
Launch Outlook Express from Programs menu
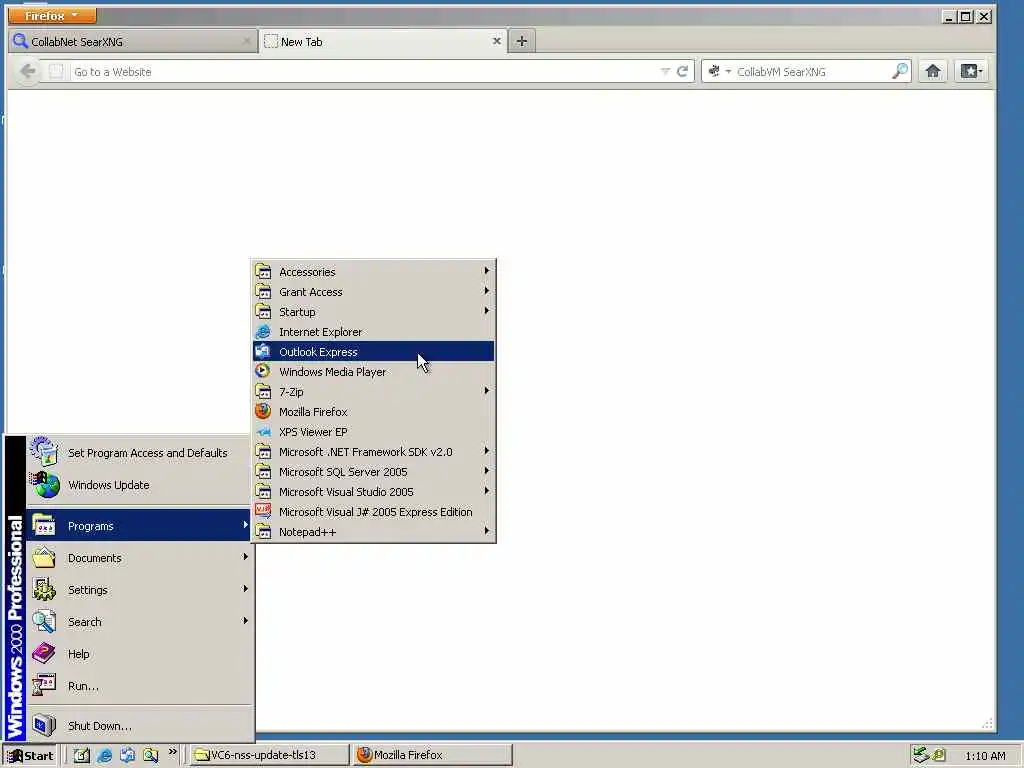pyautogui.click(x=373, y=351)
